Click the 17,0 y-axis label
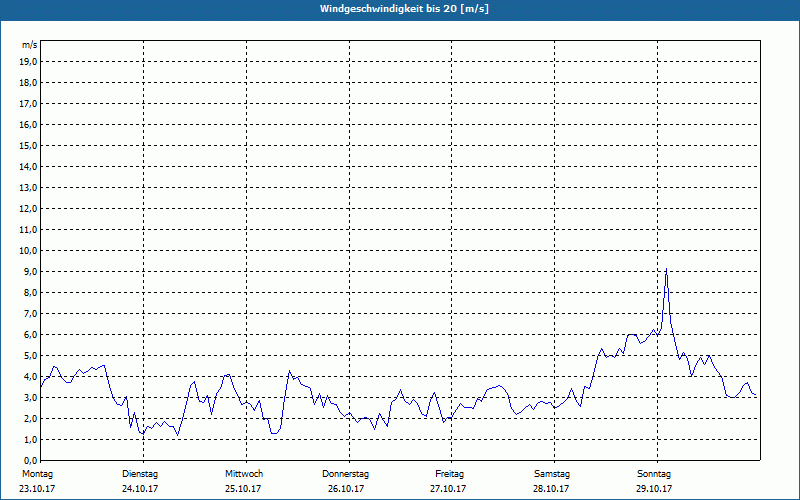 pos(28,104)
